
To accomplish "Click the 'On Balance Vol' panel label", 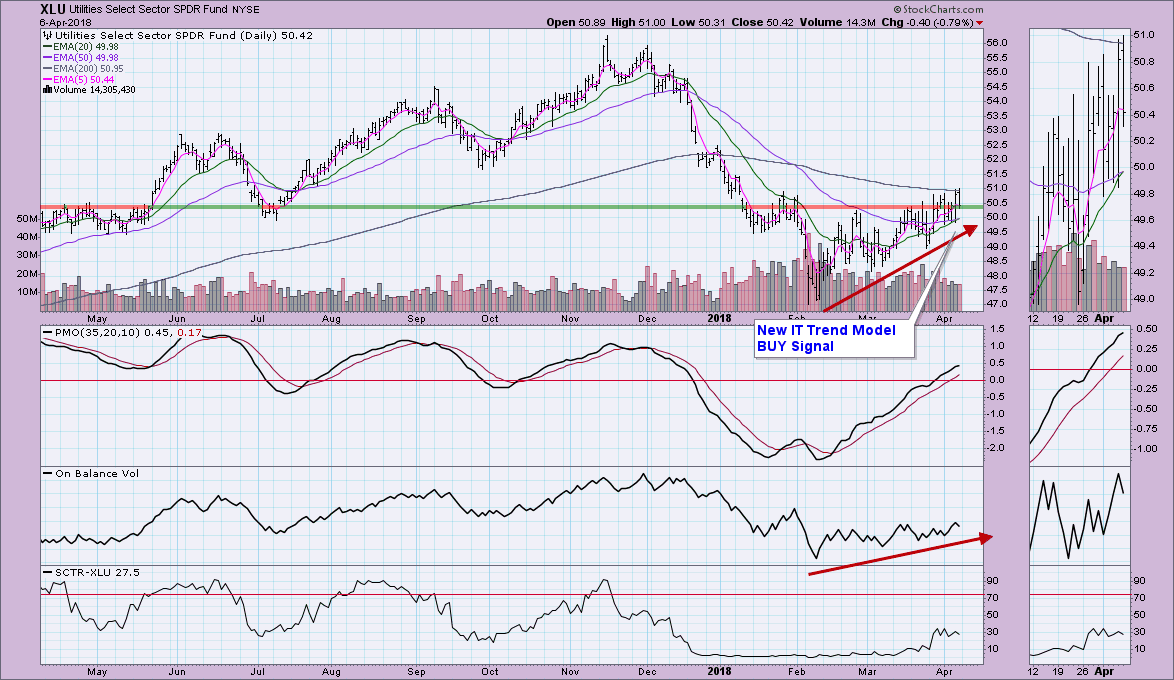I will (97, 473).
